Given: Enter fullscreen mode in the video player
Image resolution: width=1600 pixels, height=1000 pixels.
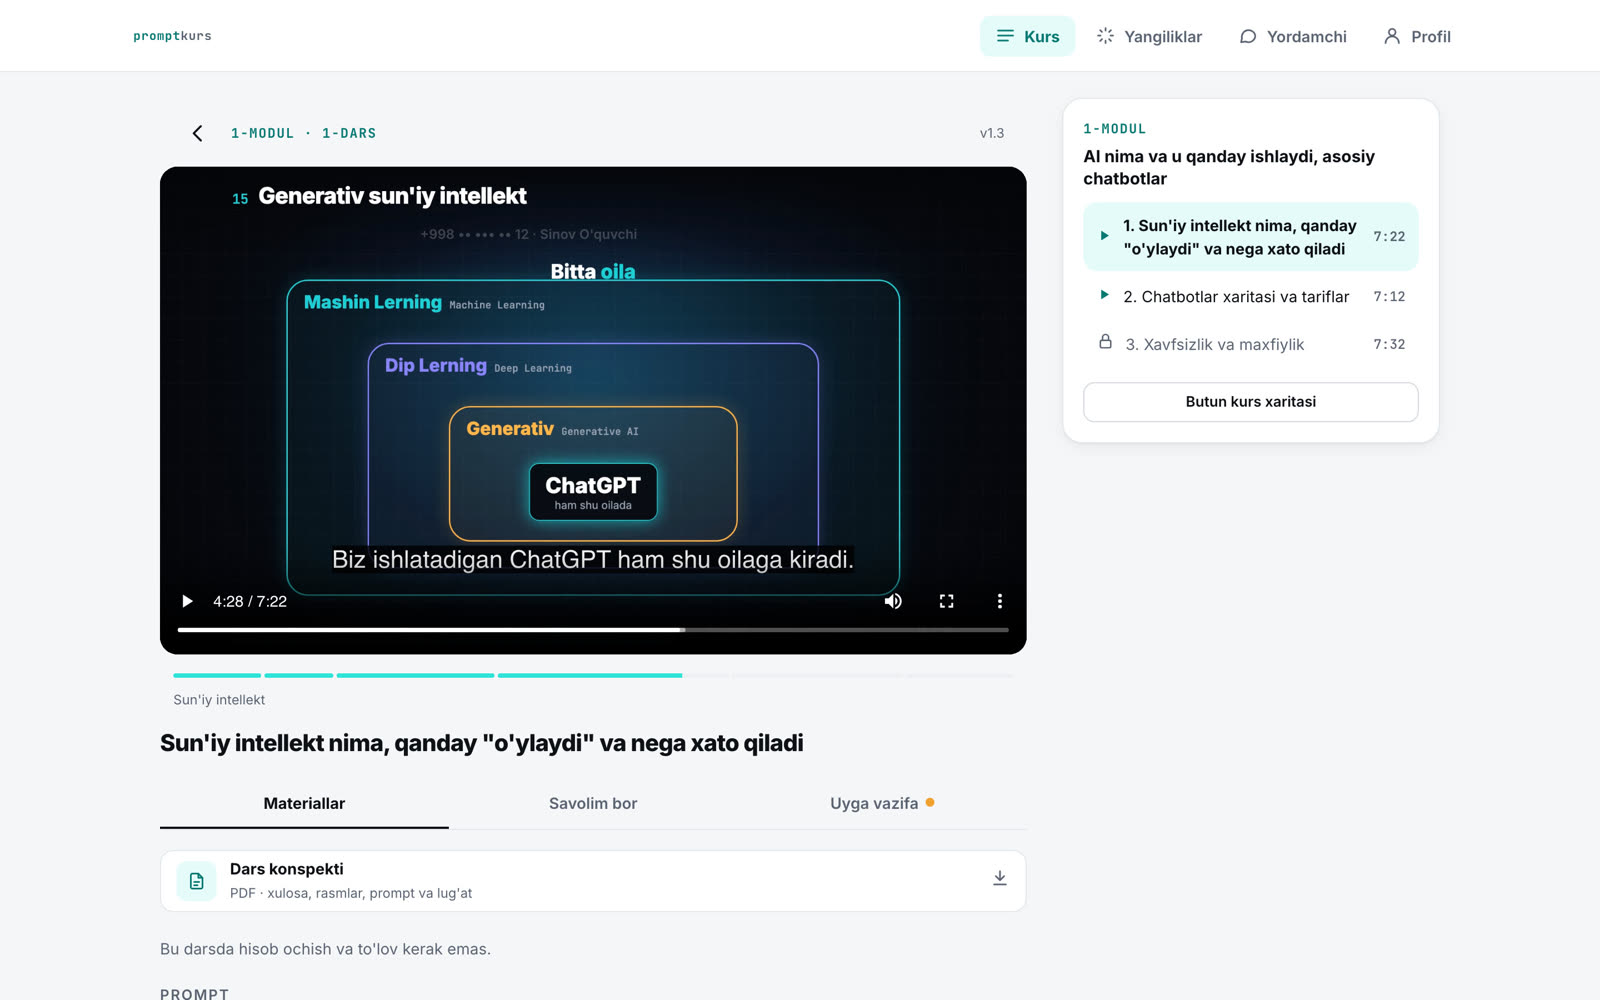Looking at the screenshot, I should coord(946,601).
